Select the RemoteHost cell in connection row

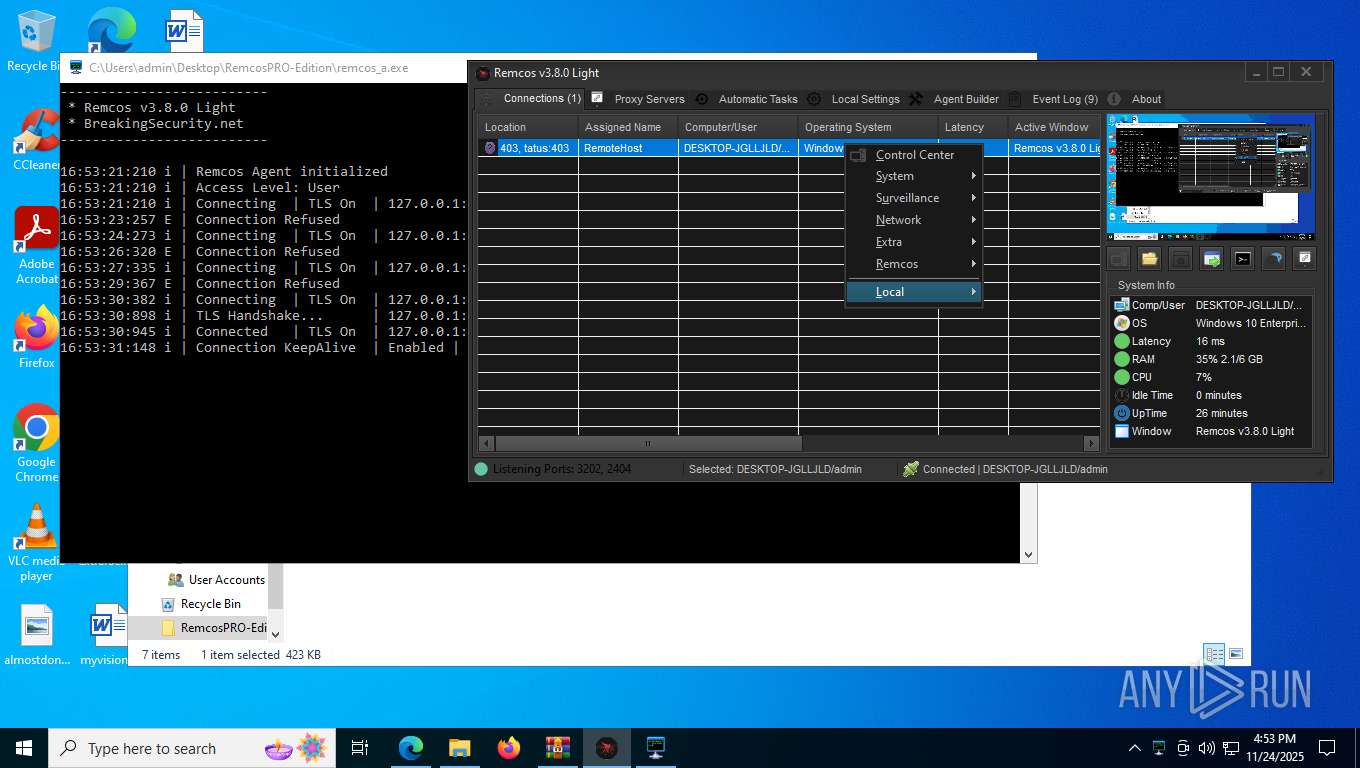628,148
